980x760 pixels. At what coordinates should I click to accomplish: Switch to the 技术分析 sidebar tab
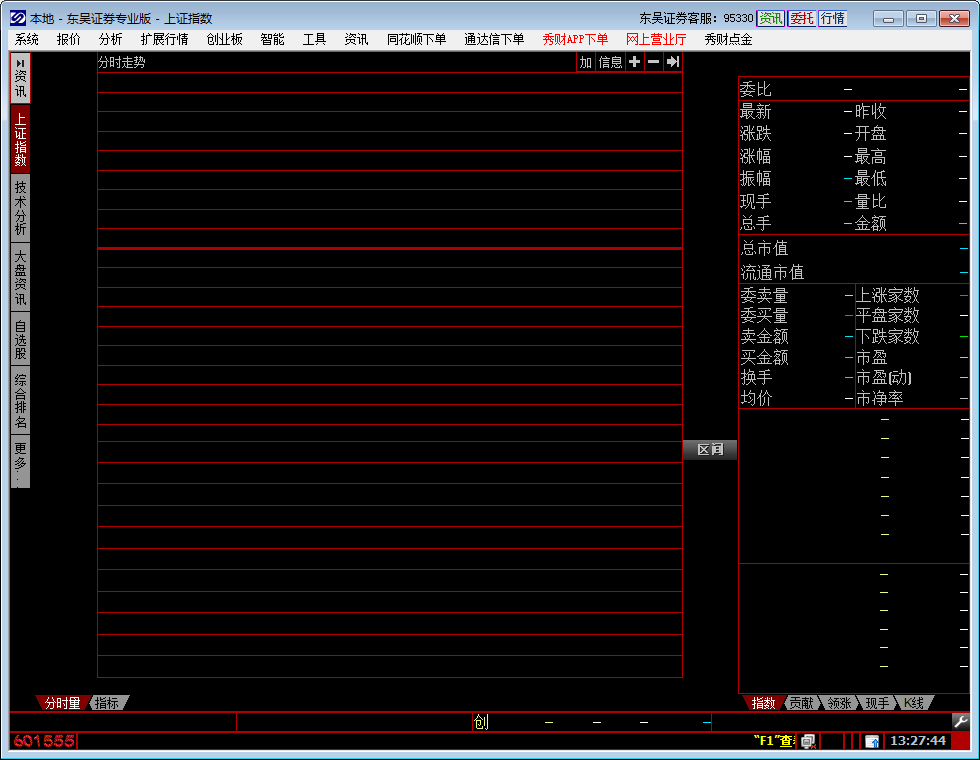point(20,208)
